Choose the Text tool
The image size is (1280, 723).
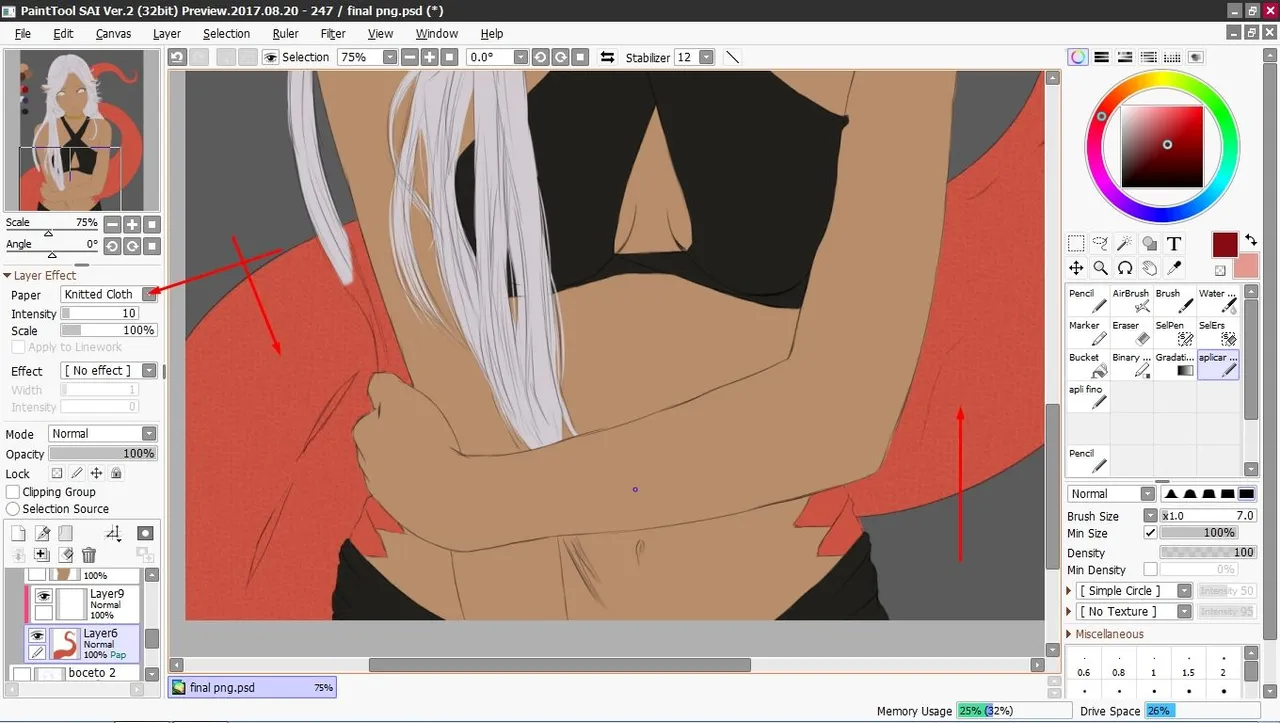tap(1174, 243)
